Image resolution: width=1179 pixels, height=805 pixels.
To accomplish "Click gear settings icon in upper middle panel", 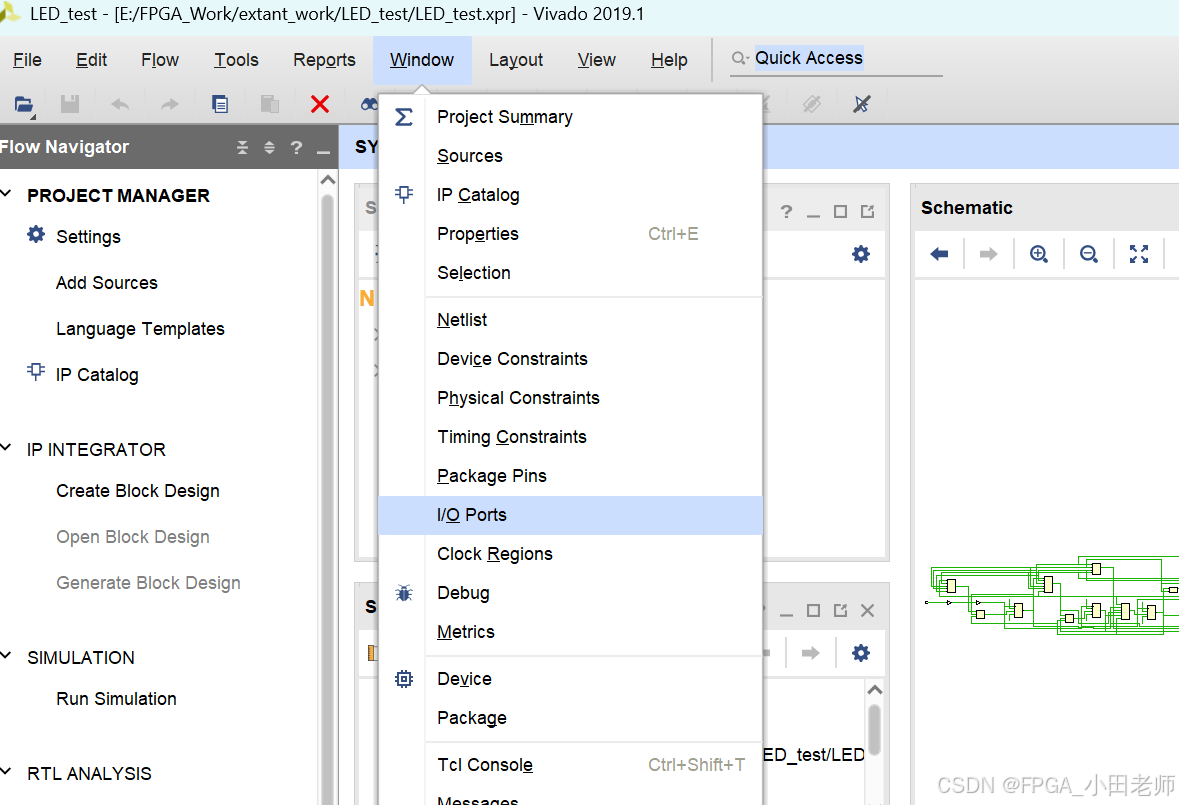I will point(861,254).
